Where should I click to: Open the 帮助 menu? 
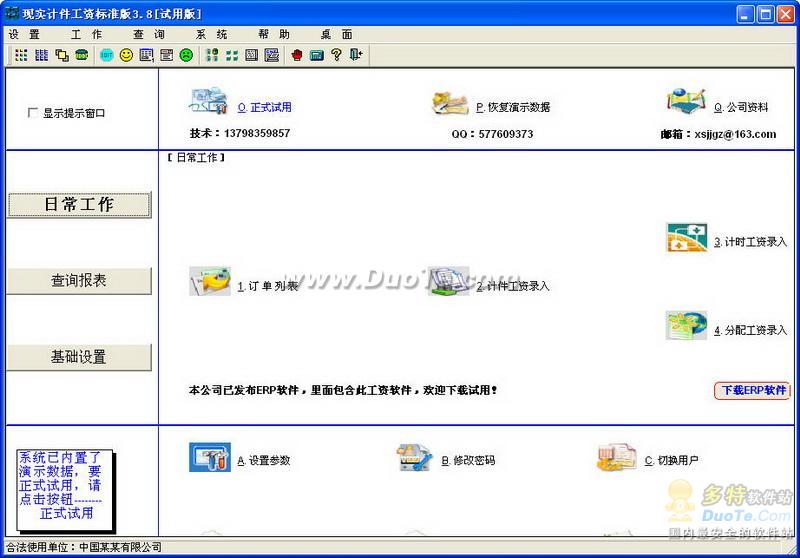(x=274, y=34)
